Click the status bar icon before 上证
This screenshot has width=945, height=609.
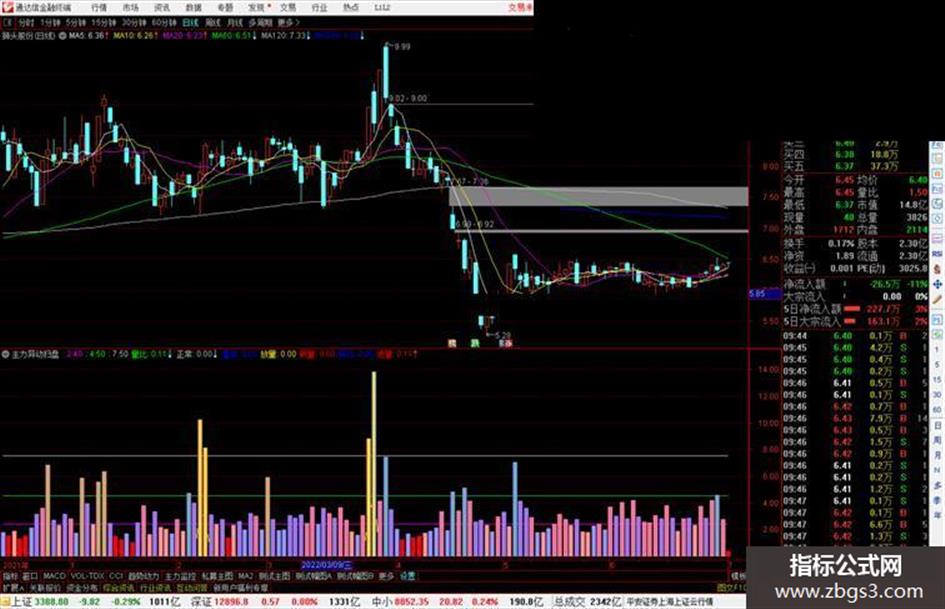coord(5,601)
